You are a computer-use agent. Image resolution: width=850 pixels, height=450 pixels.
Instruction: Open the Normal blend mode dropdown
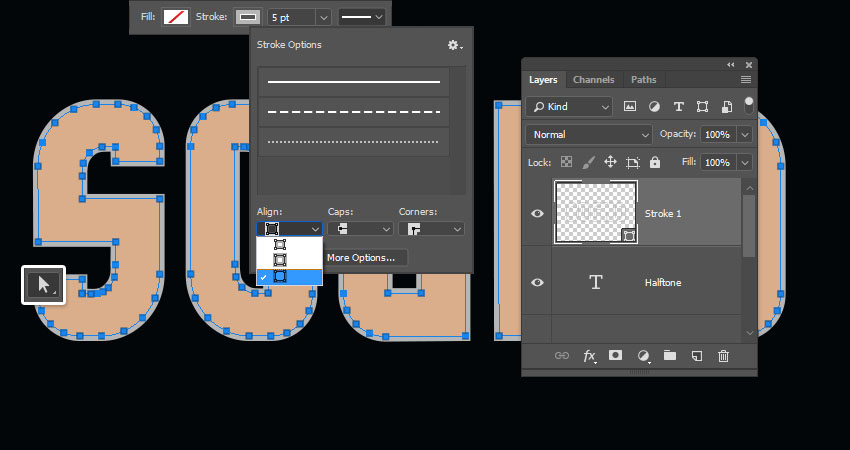589,134
